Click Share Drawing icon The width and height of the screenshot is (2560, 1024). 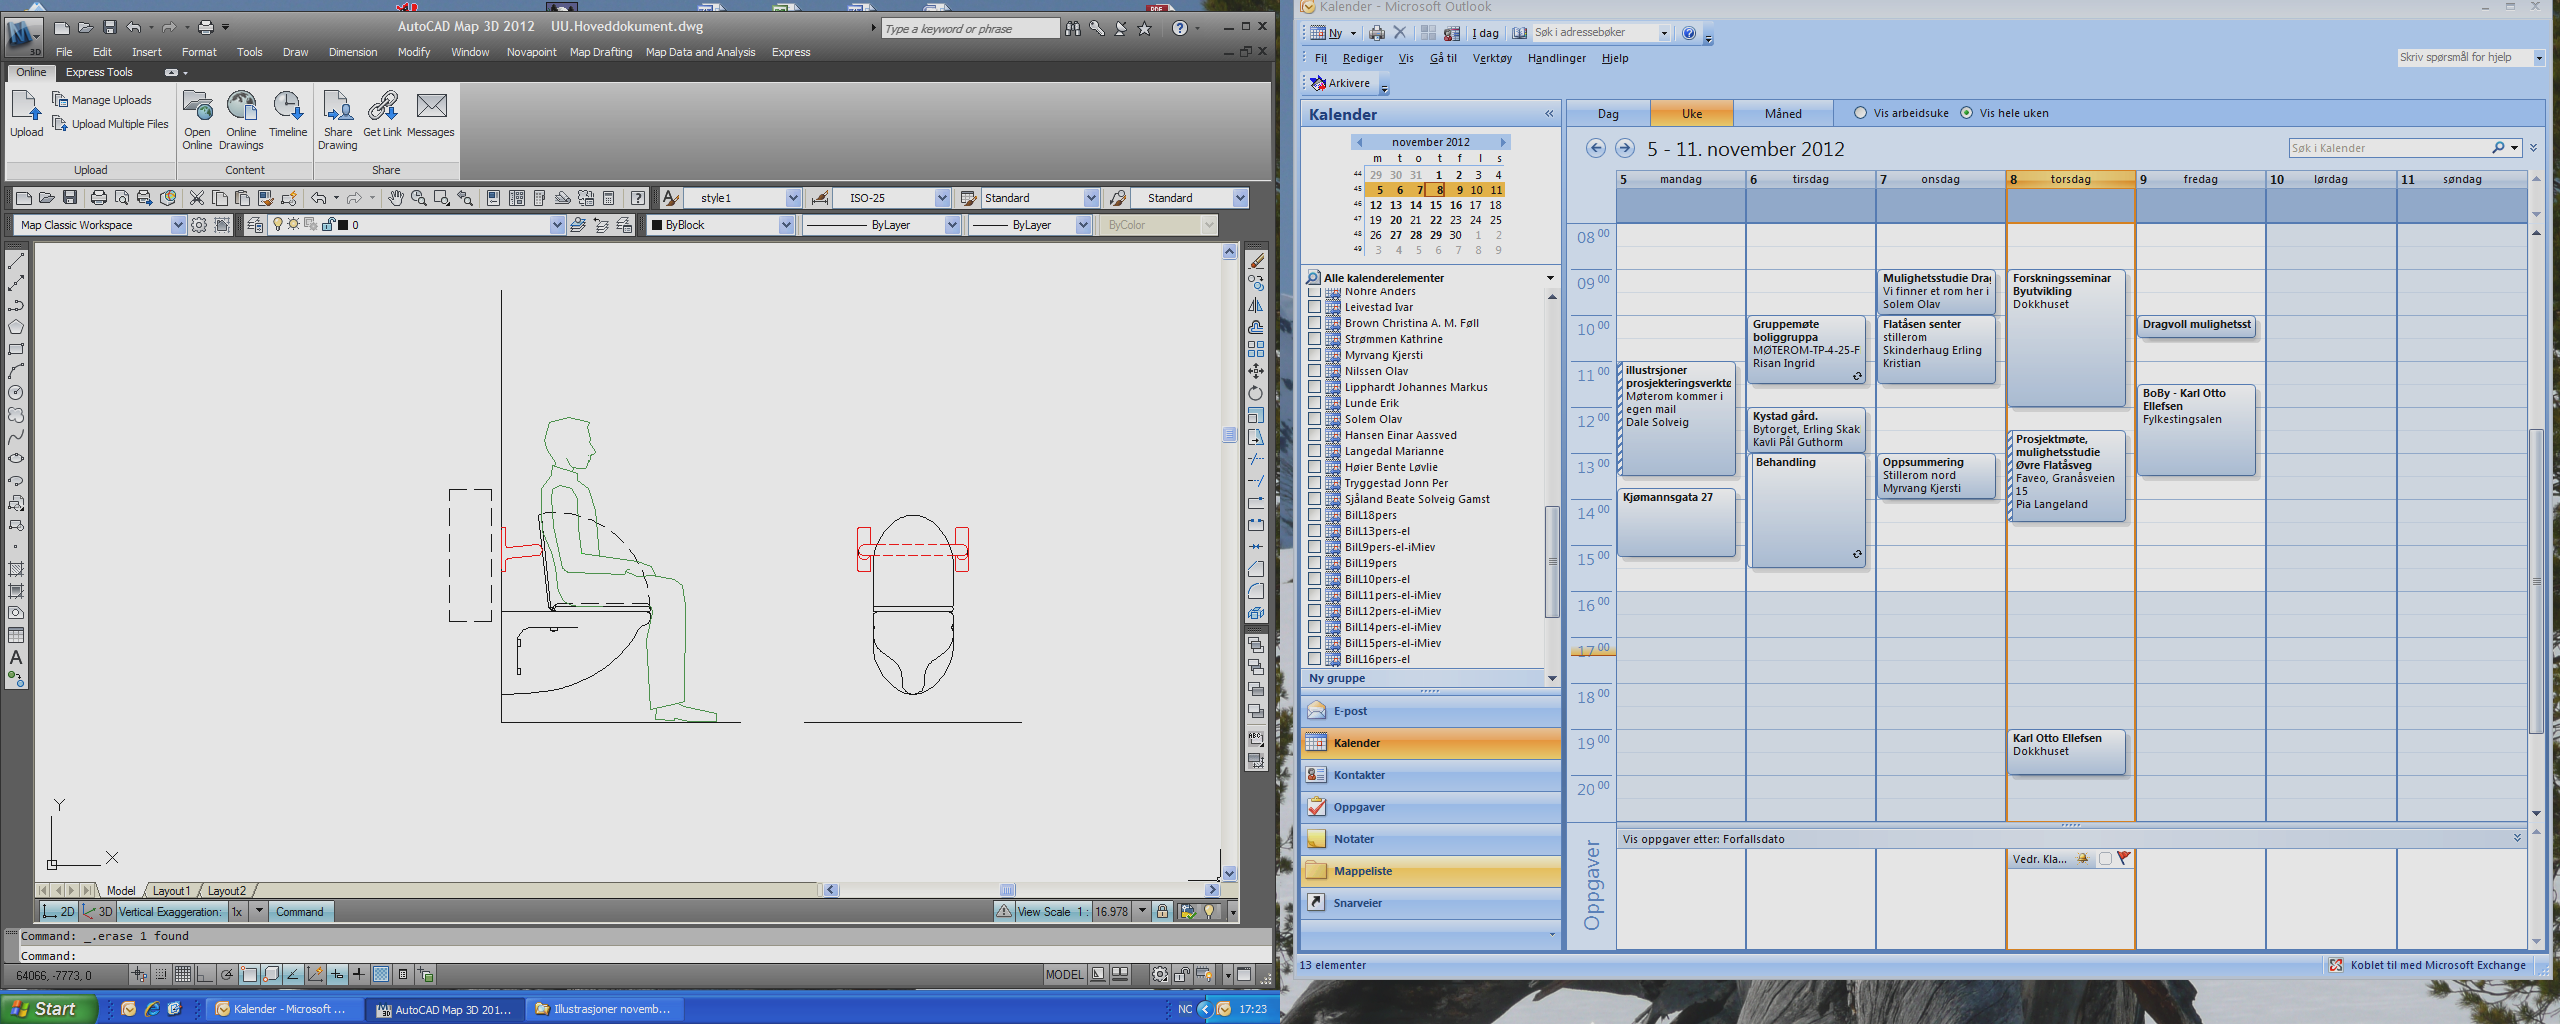338,119
